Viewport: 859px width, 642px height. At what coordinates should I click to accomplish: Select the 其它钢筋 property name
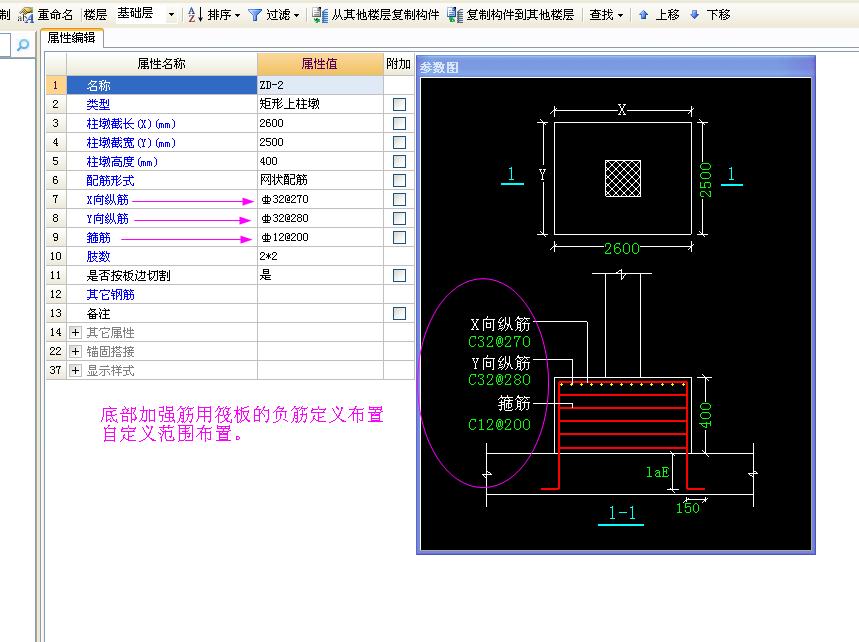point(110,294)
